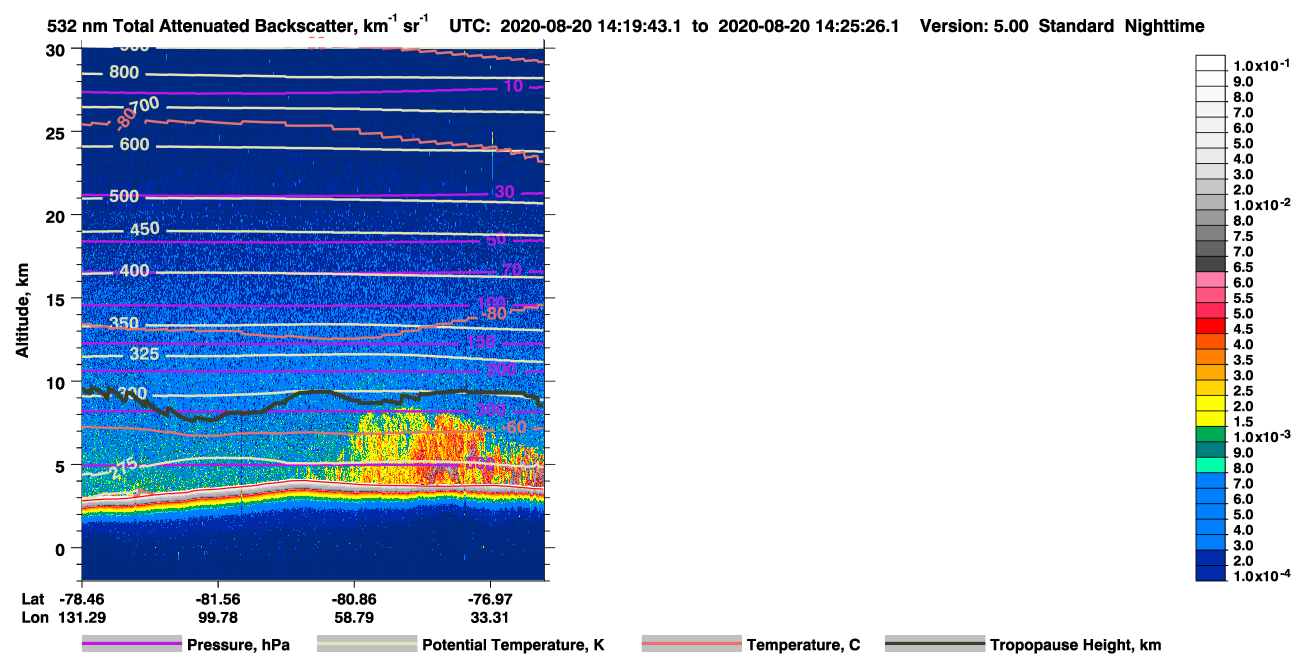This screenshot has width=1300, height=667.
Task: Click the 25 tick label on altitude axis
Action: click(x=58, y=132)
